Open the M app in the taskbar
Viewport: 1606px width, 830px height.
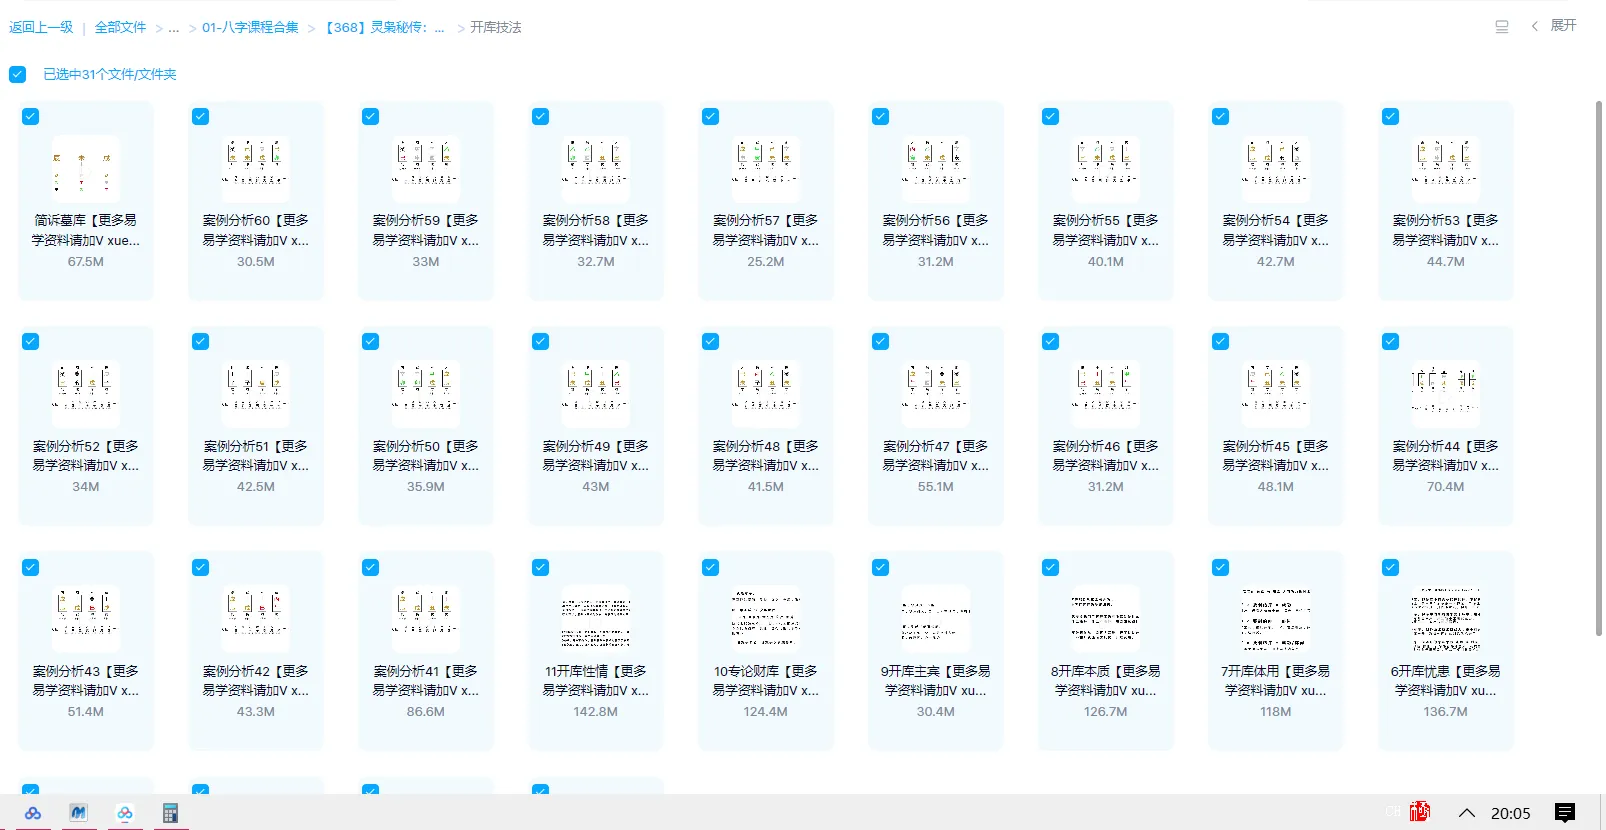(x=78, y=813)
